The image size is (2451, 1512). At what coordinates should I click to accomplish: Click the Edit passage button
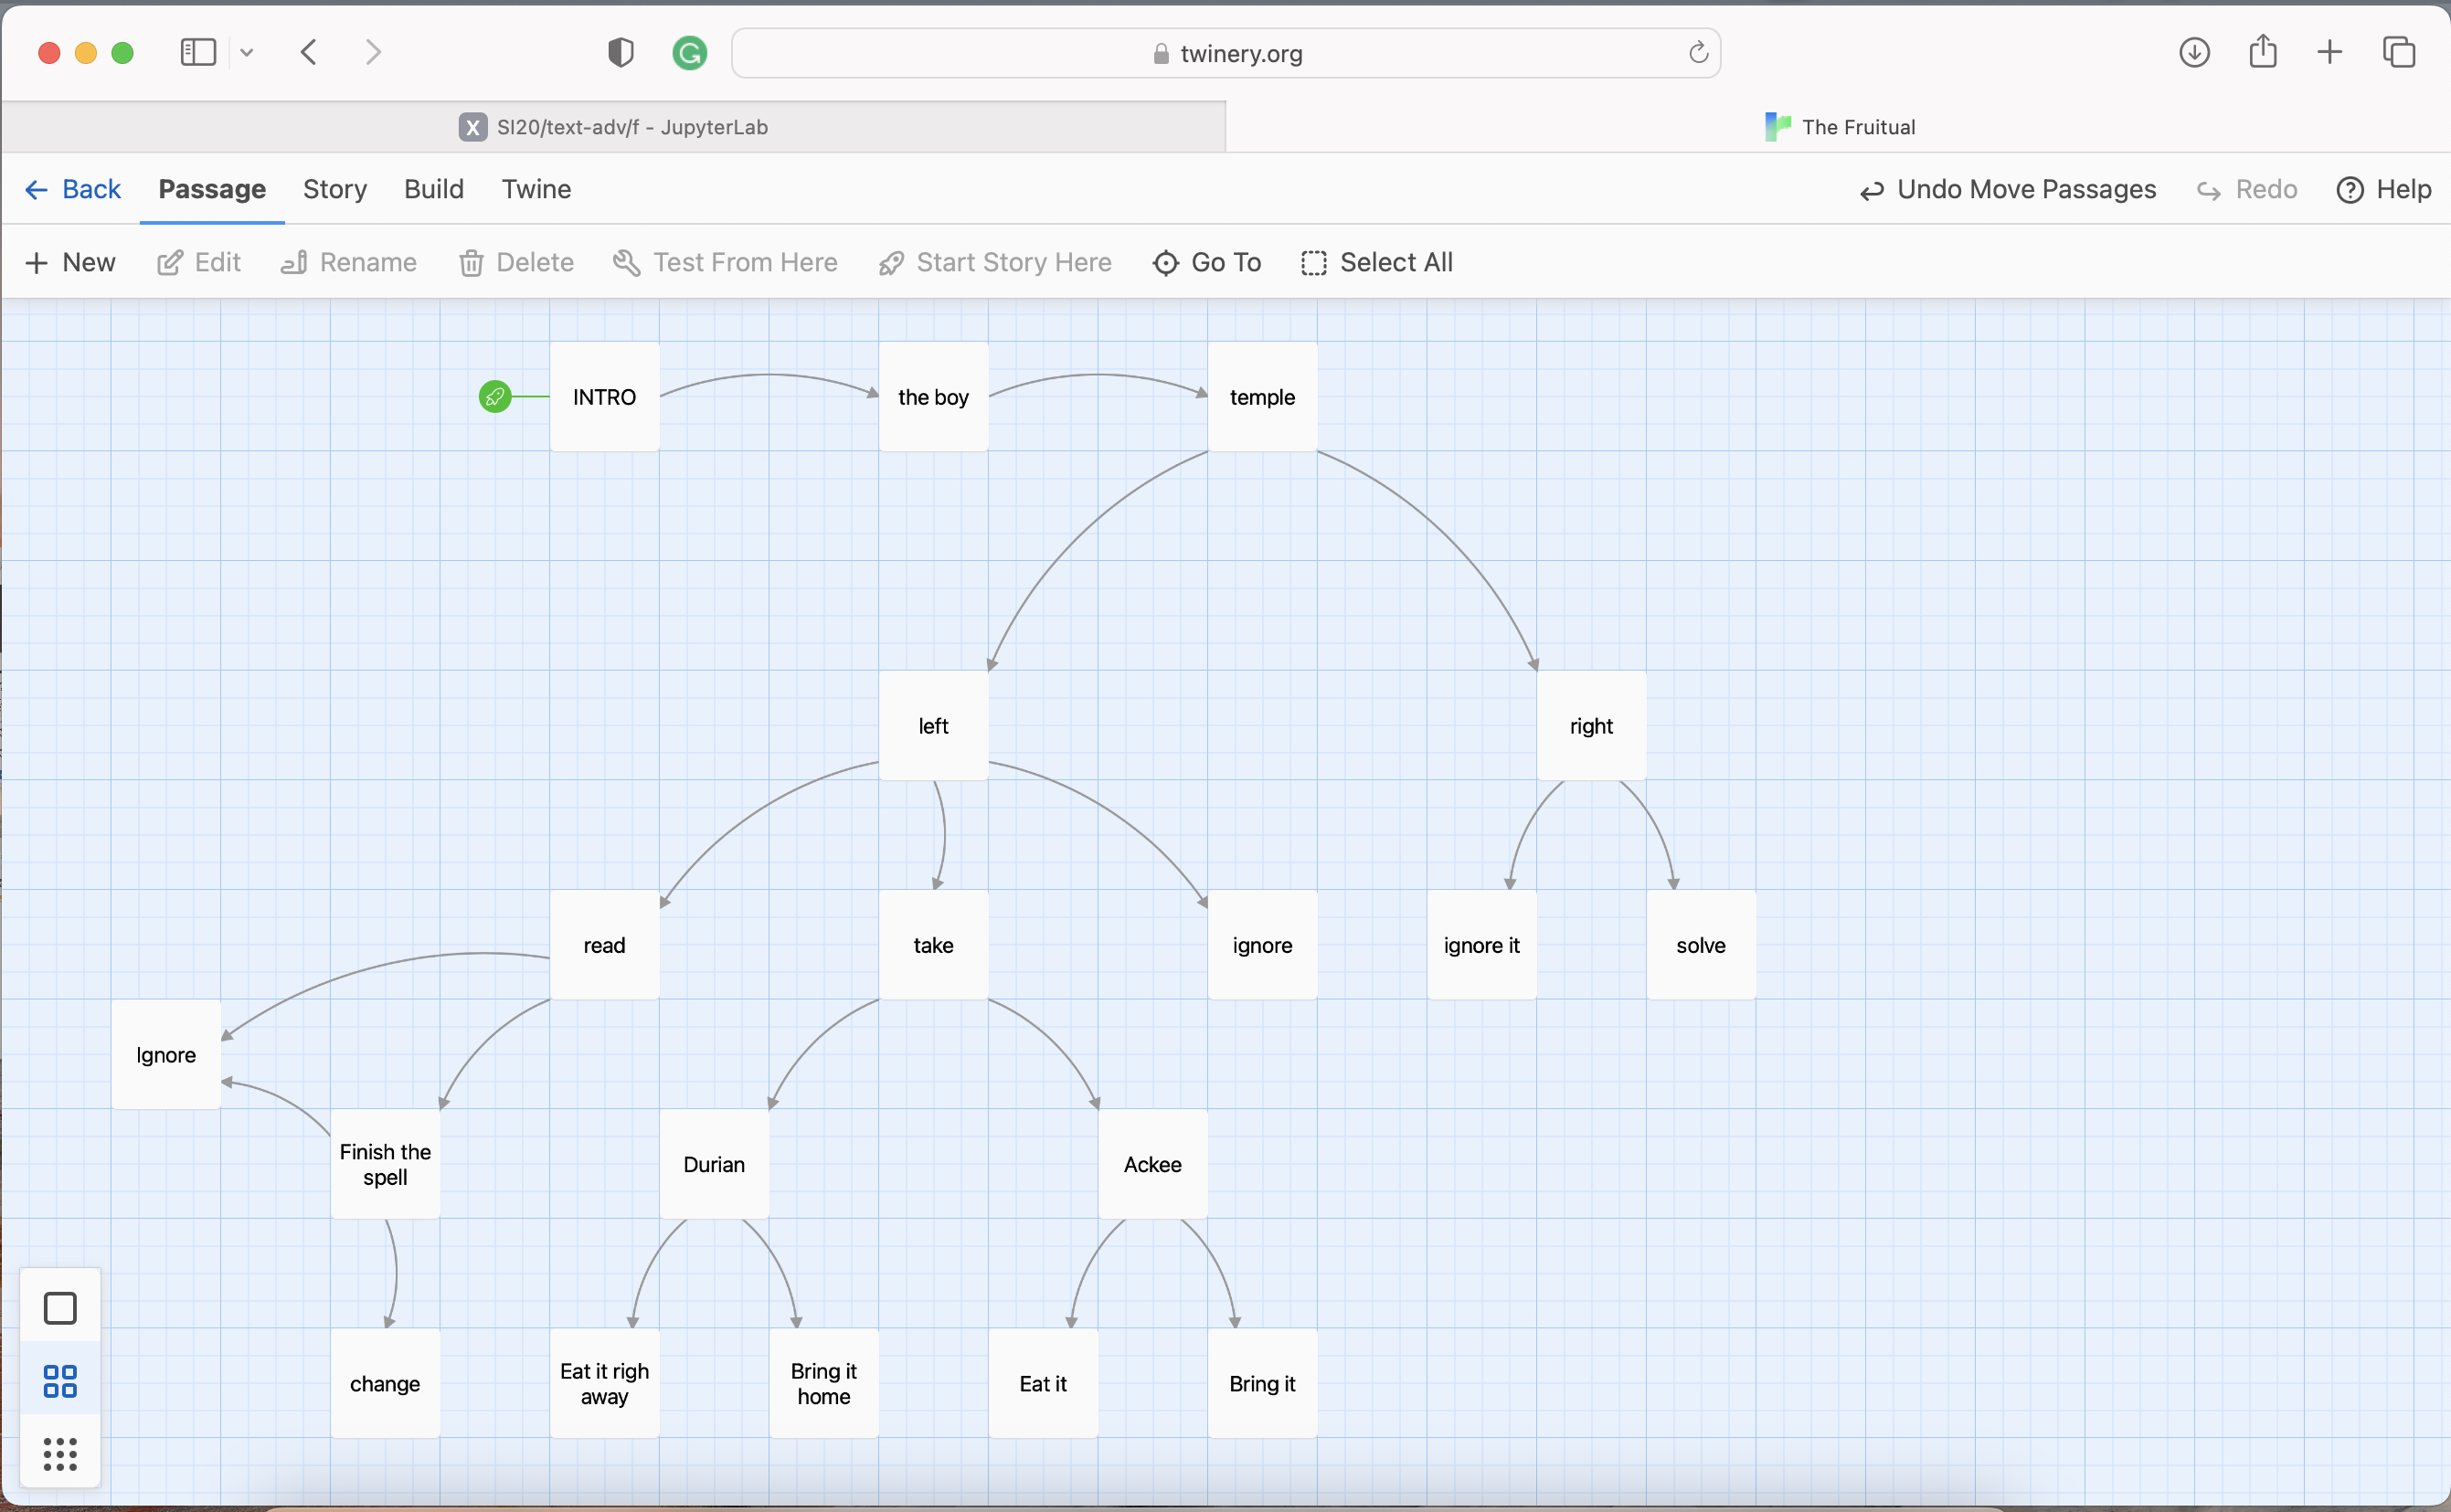[x=199, y=262]
